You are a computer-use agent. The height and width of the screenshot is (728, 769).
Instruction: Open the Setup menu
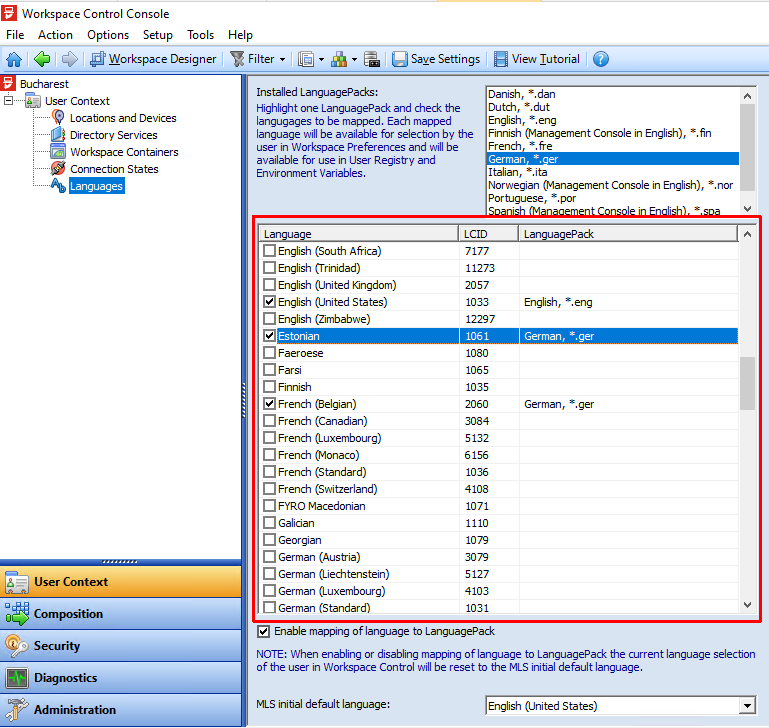[x=158, y=35]
